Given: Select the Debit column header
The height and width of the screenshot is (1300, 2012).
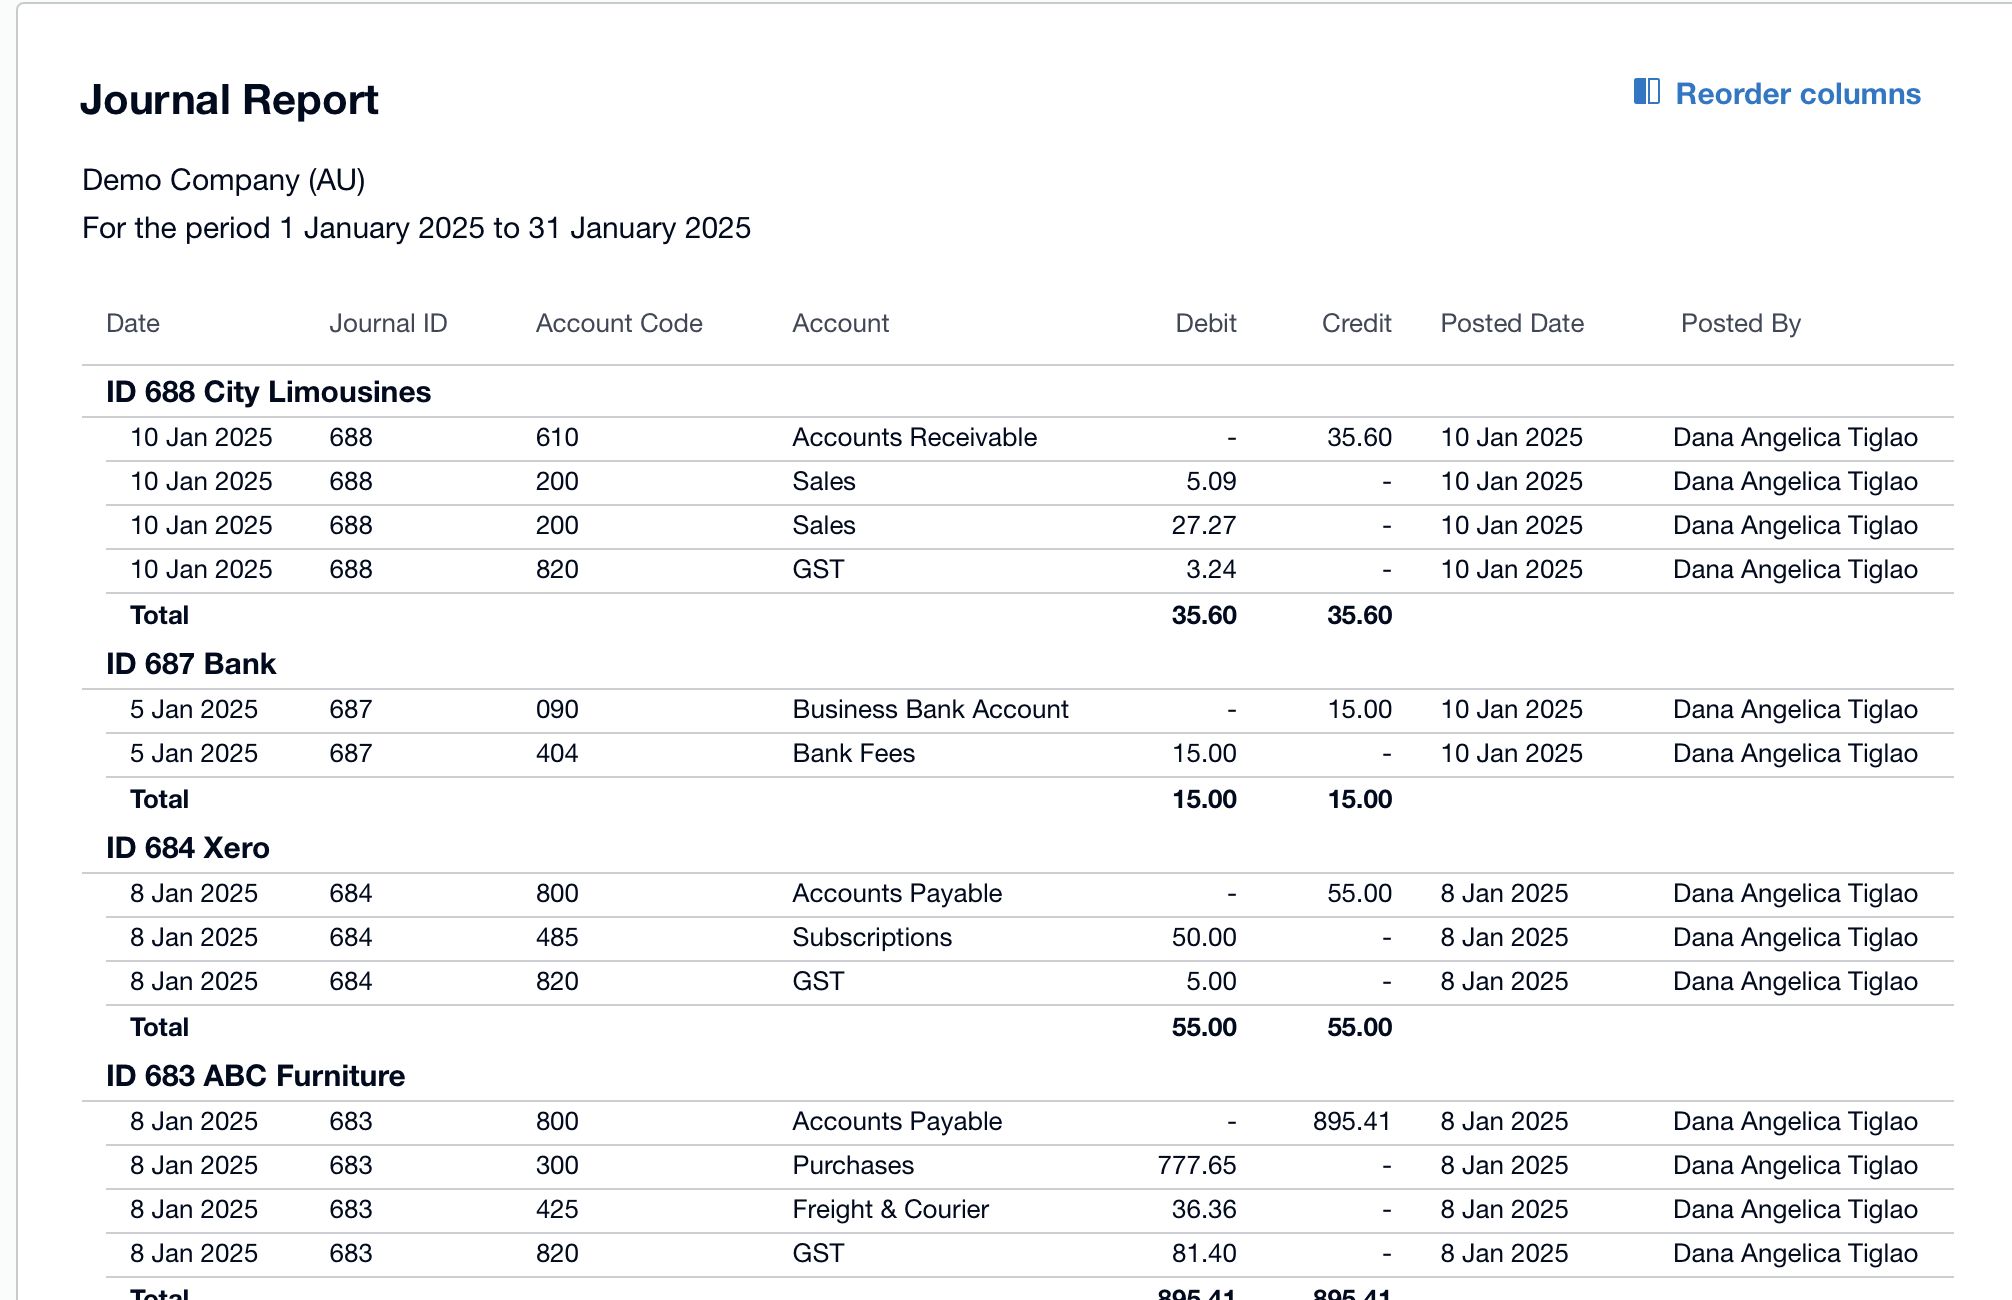Looking at the screenshot, I should point(1205,323).
